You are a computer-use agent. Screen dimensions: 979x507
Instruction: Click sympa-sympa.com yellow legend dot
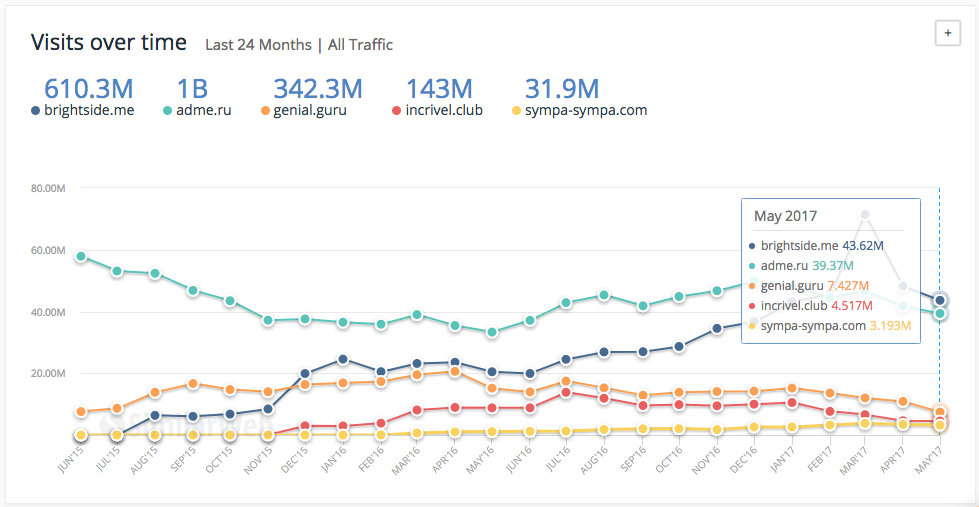[x=516, y=111]
